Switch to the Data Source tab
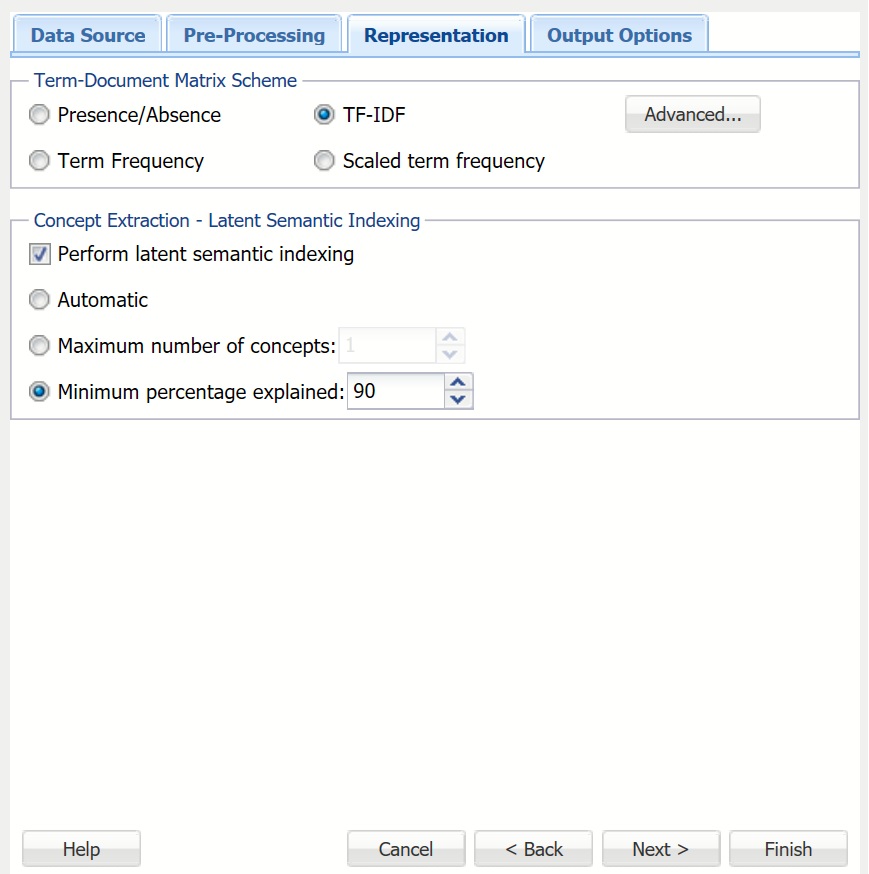This screenshot has height=874, width=869. [87, 35]
